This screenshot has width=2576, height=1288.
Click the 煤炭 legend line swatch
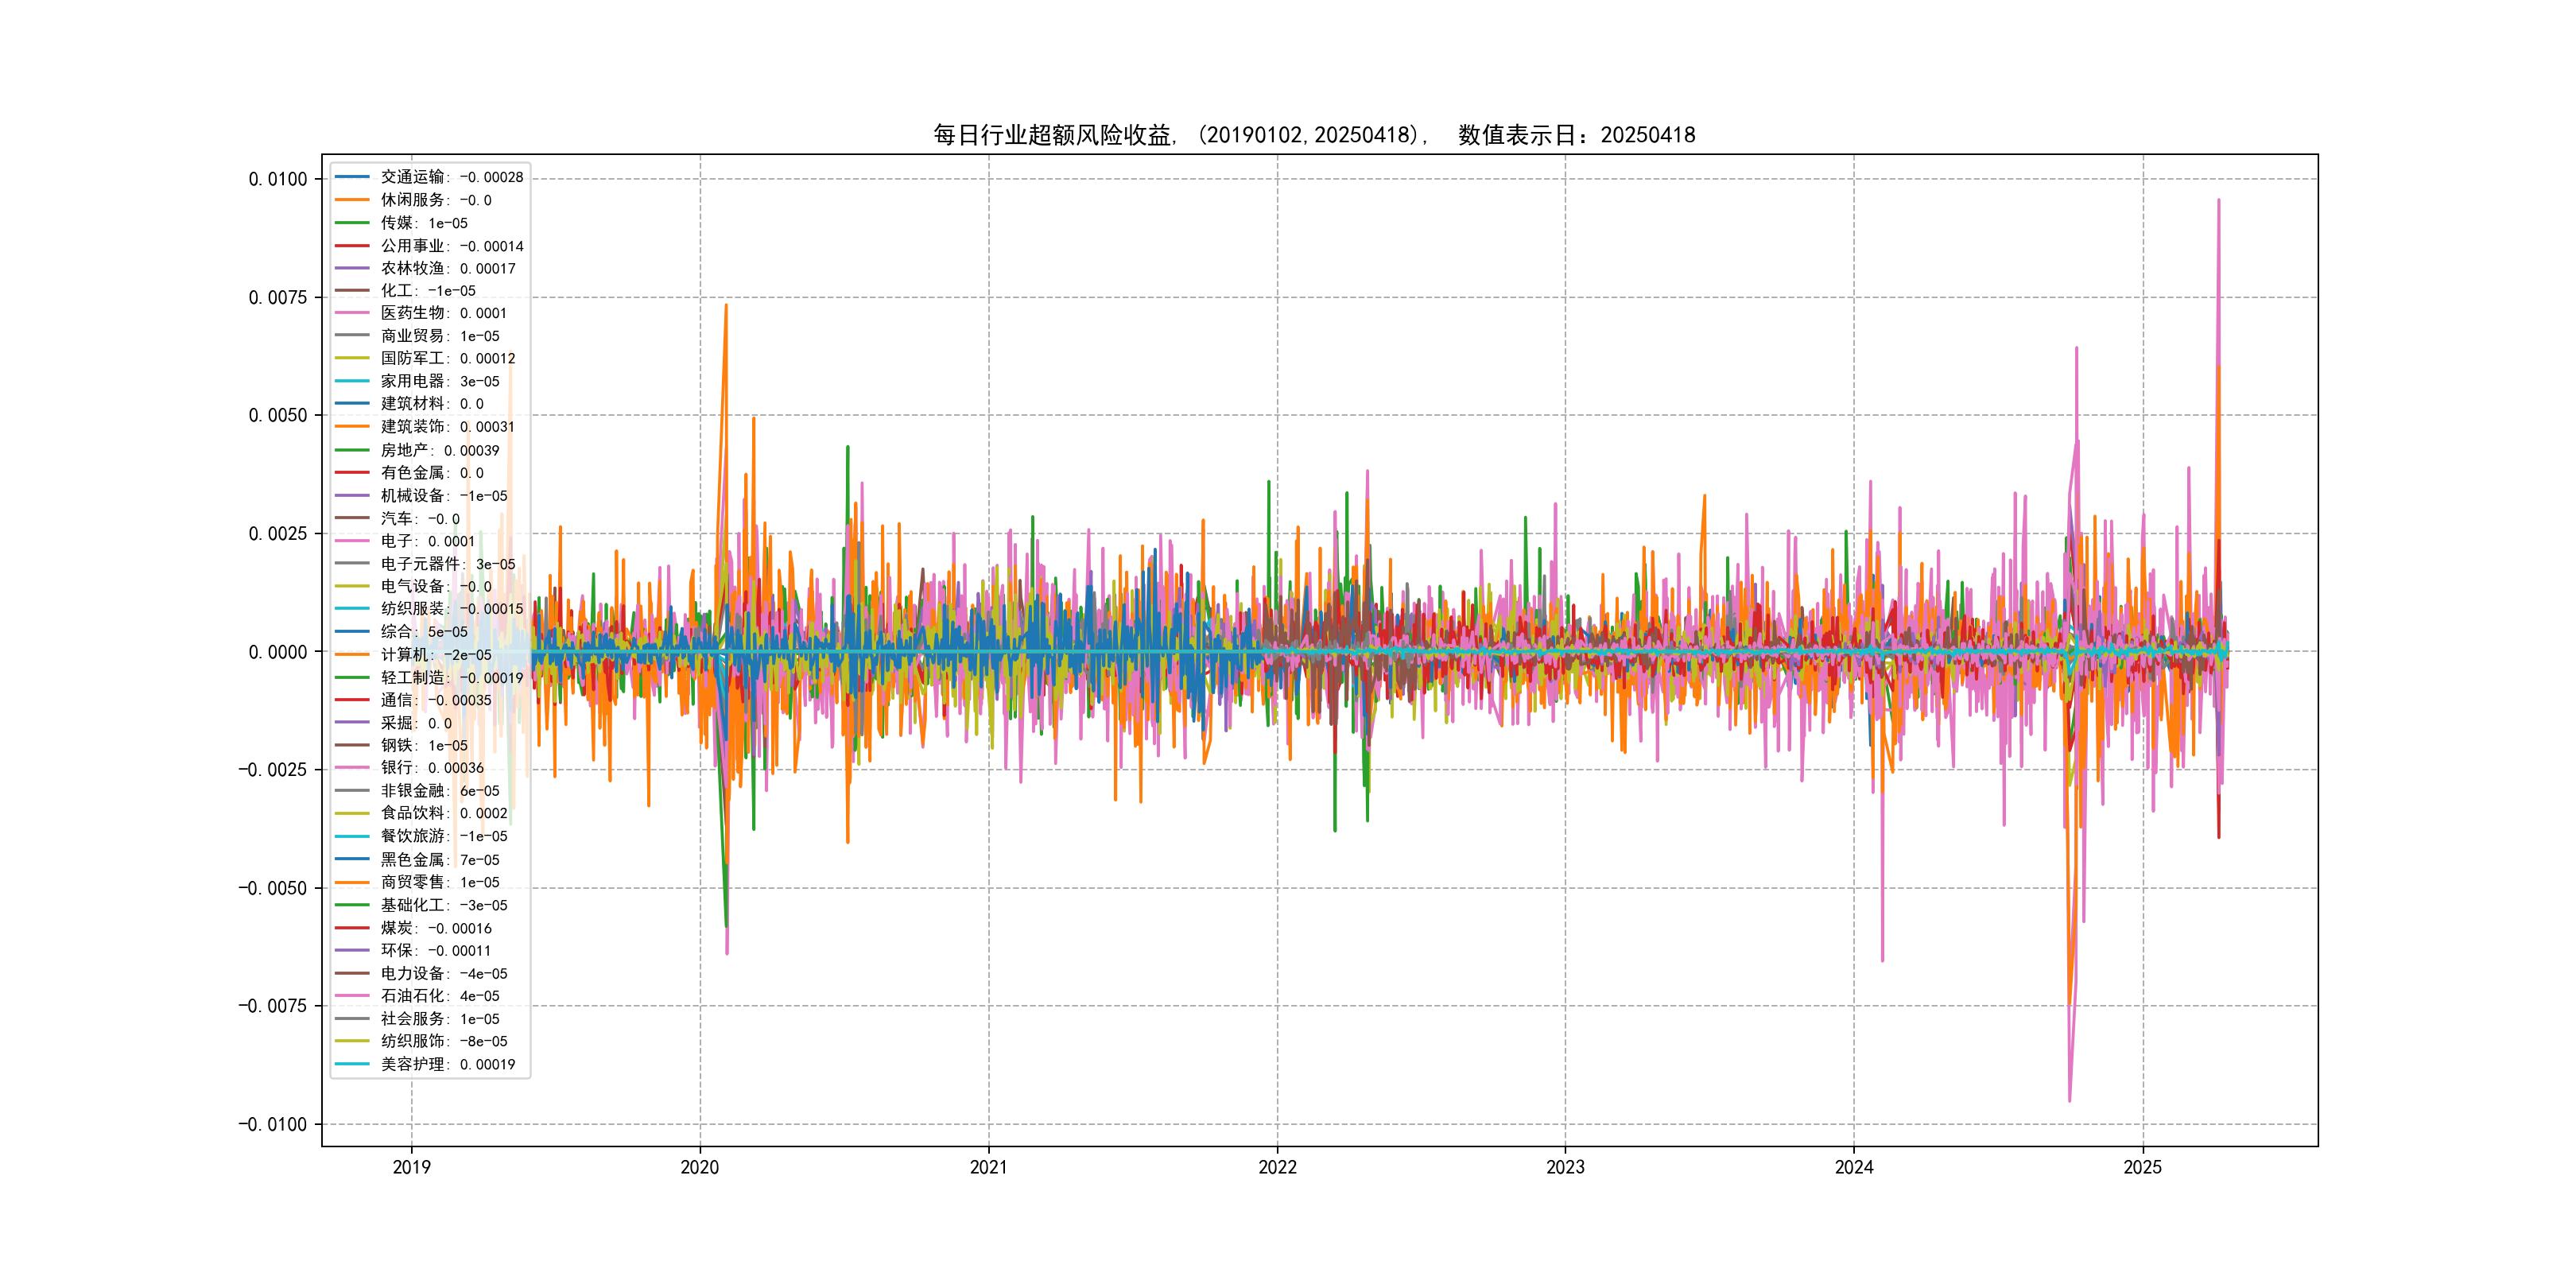click(x=352, y=928)
